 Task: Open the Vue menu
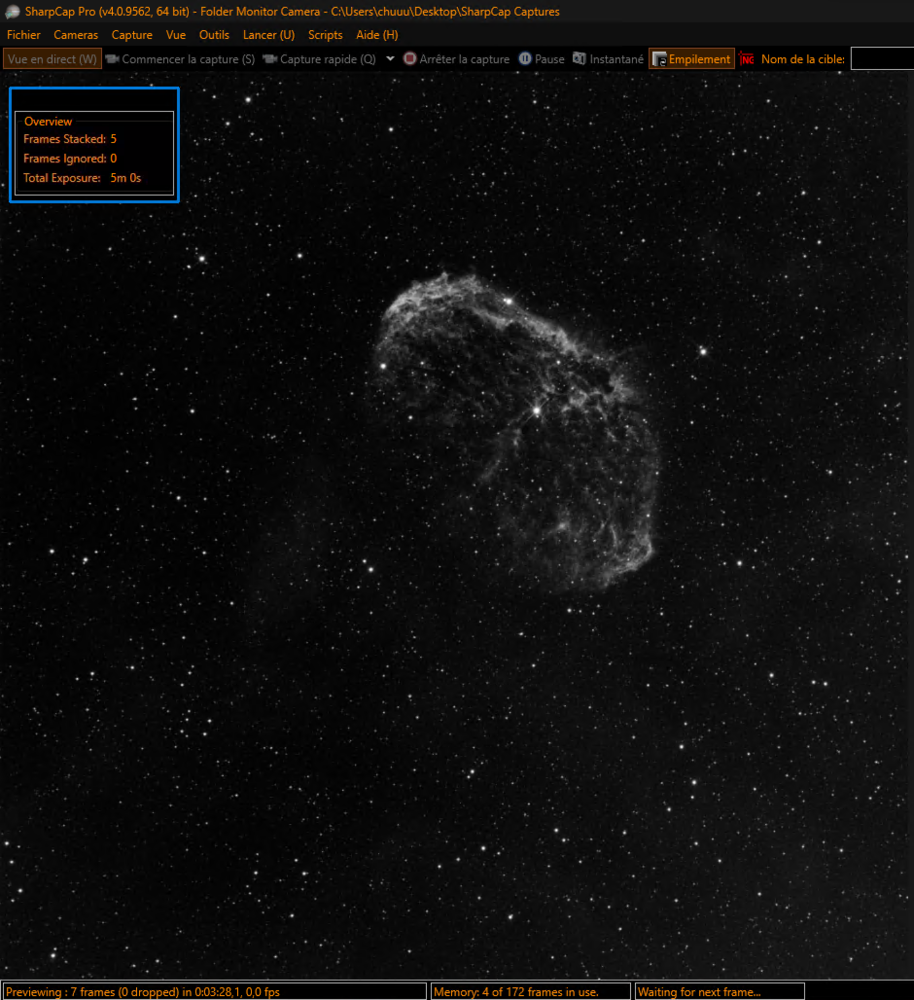click(176, 35)
